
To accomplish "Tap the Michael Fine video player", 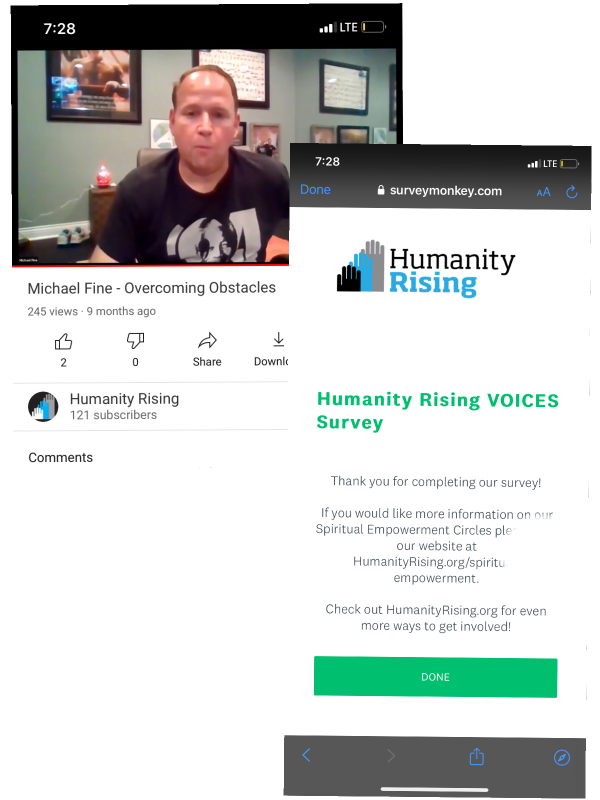I will click(x=153, y=156).
